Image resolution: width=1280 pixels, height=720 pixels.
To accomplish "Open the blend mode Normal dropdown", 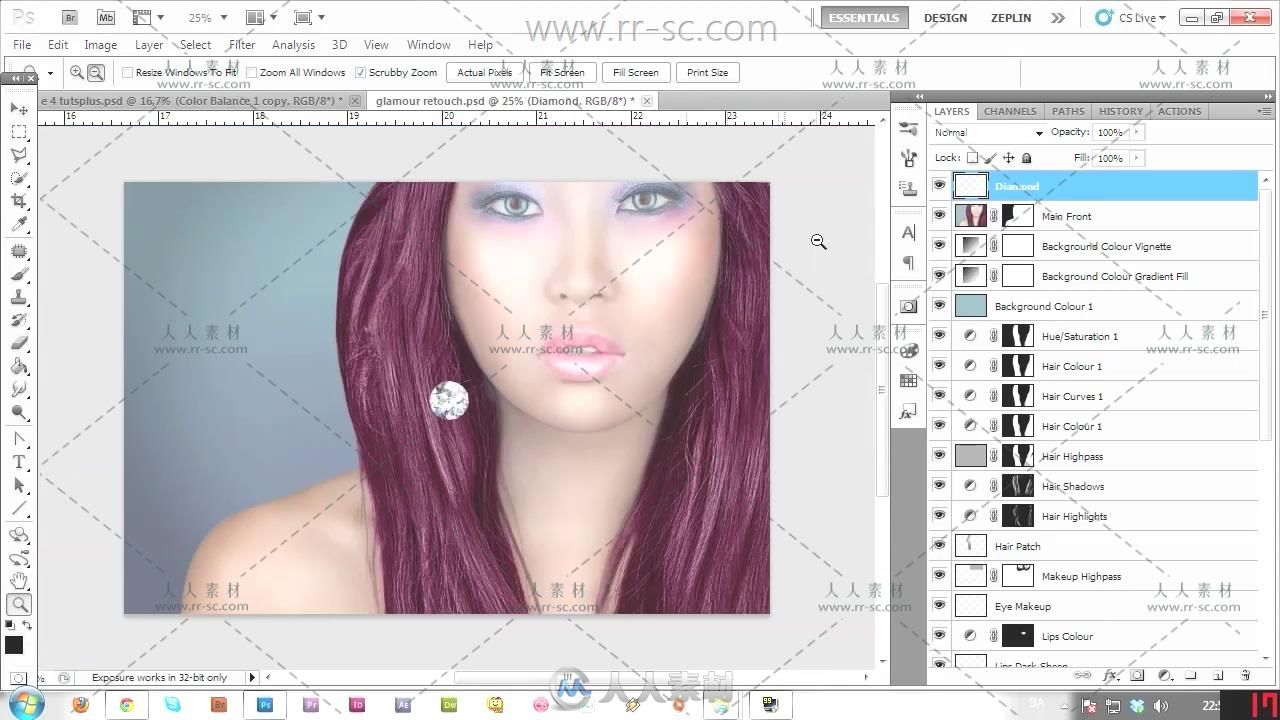I will coord(988,132).
